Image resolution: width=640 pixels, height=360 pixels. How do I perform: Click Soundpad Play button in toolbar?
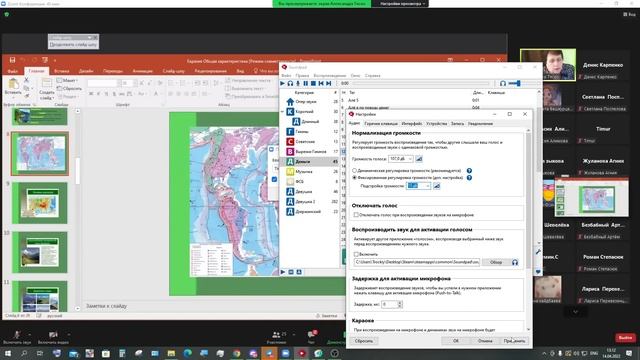282,83
